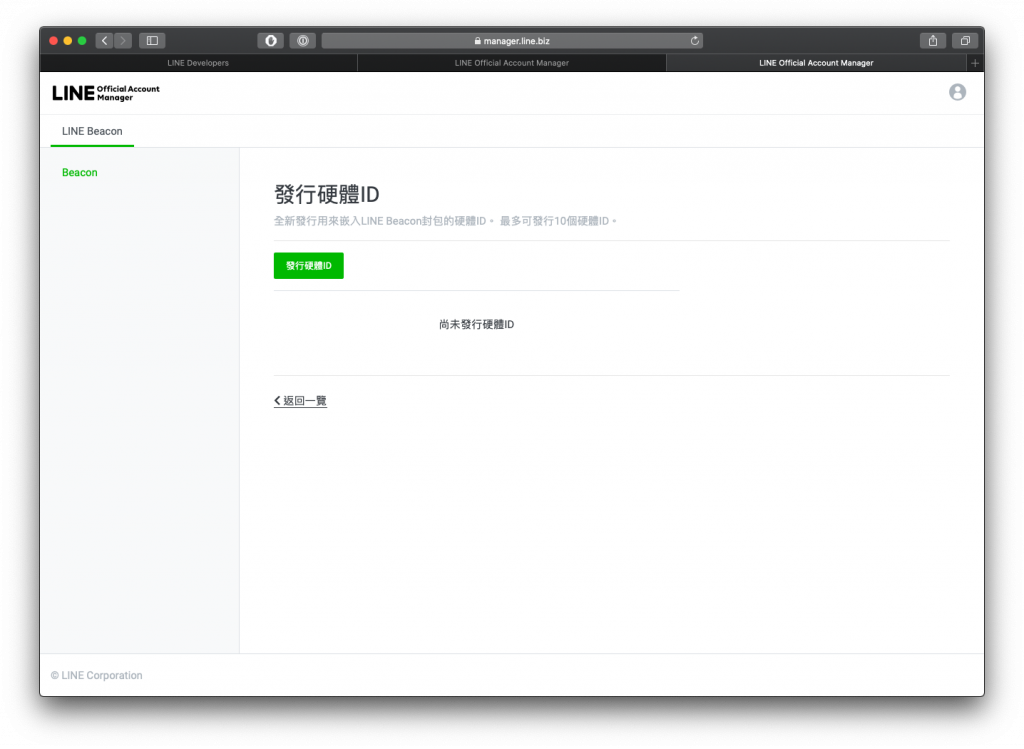1024x749 pixels.
Task: Minimize the Safari window with yellow button
Action: (67, 40)
